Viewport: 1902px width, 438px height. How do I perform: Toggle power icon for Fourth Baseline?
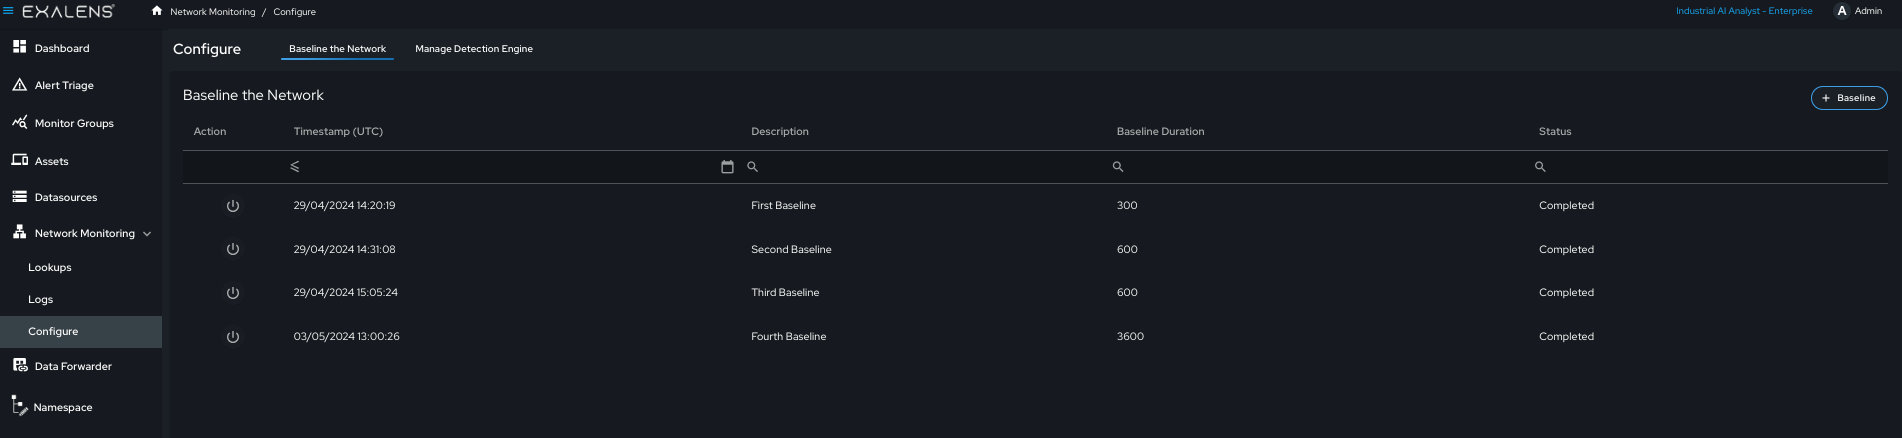coord(233,337)
